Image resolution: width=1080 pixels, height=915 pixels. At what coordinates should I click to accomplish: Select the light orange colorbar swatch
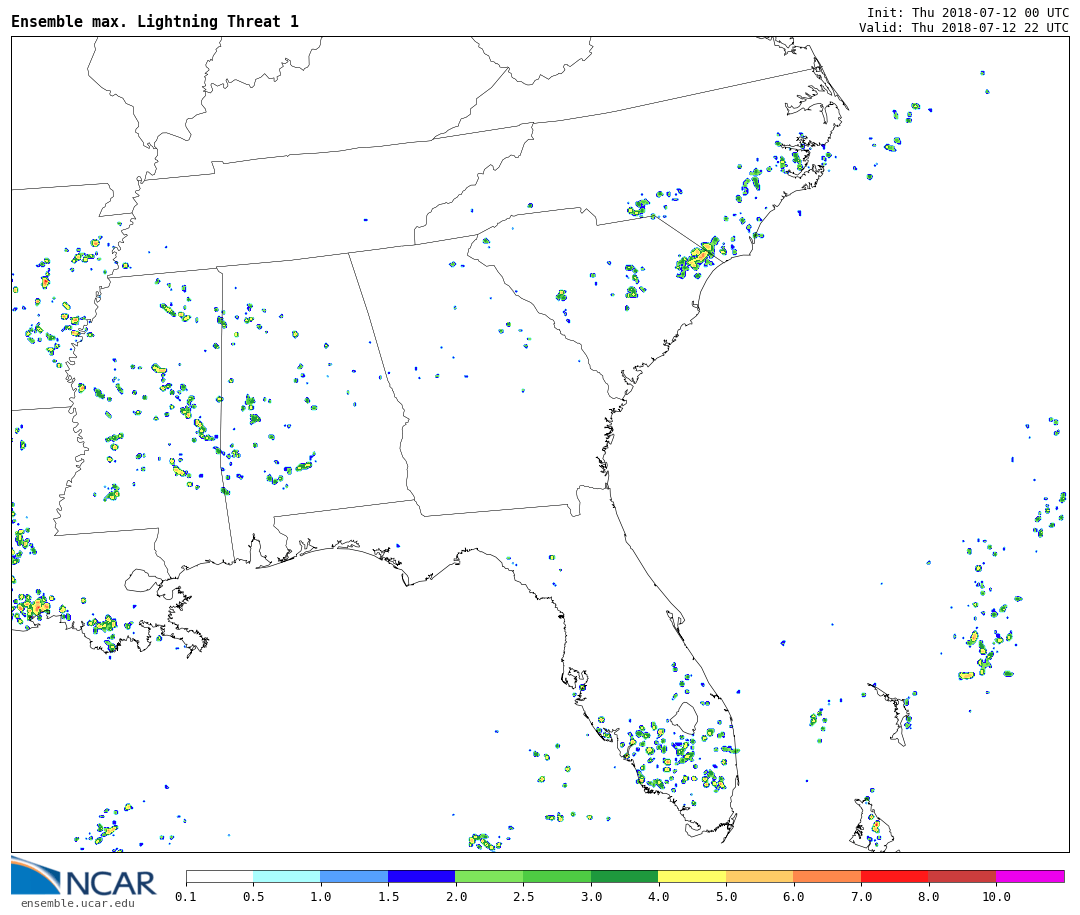pos(759,876)
